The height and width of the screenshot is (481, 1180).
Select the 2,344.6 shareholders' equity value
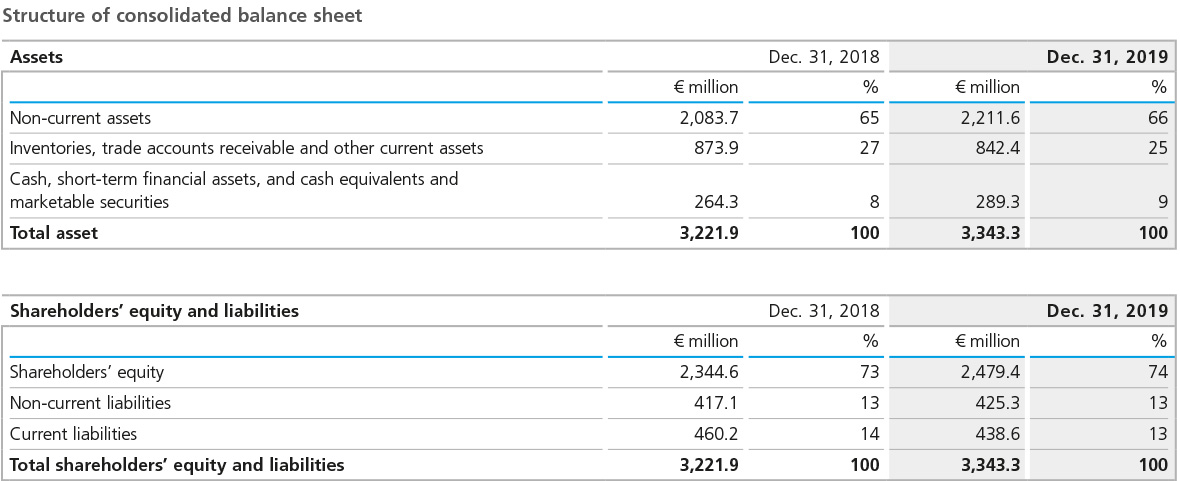pos(707,372)
